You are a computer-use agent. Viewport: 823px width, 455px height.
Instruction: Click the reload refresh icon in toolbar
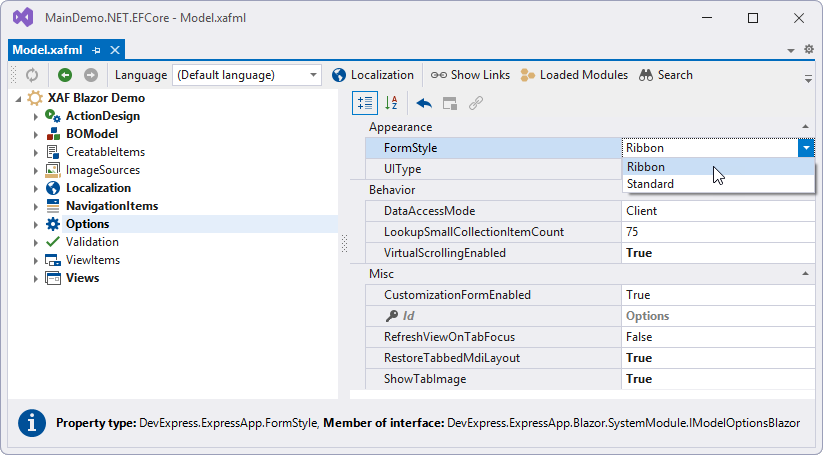point(32,75)
